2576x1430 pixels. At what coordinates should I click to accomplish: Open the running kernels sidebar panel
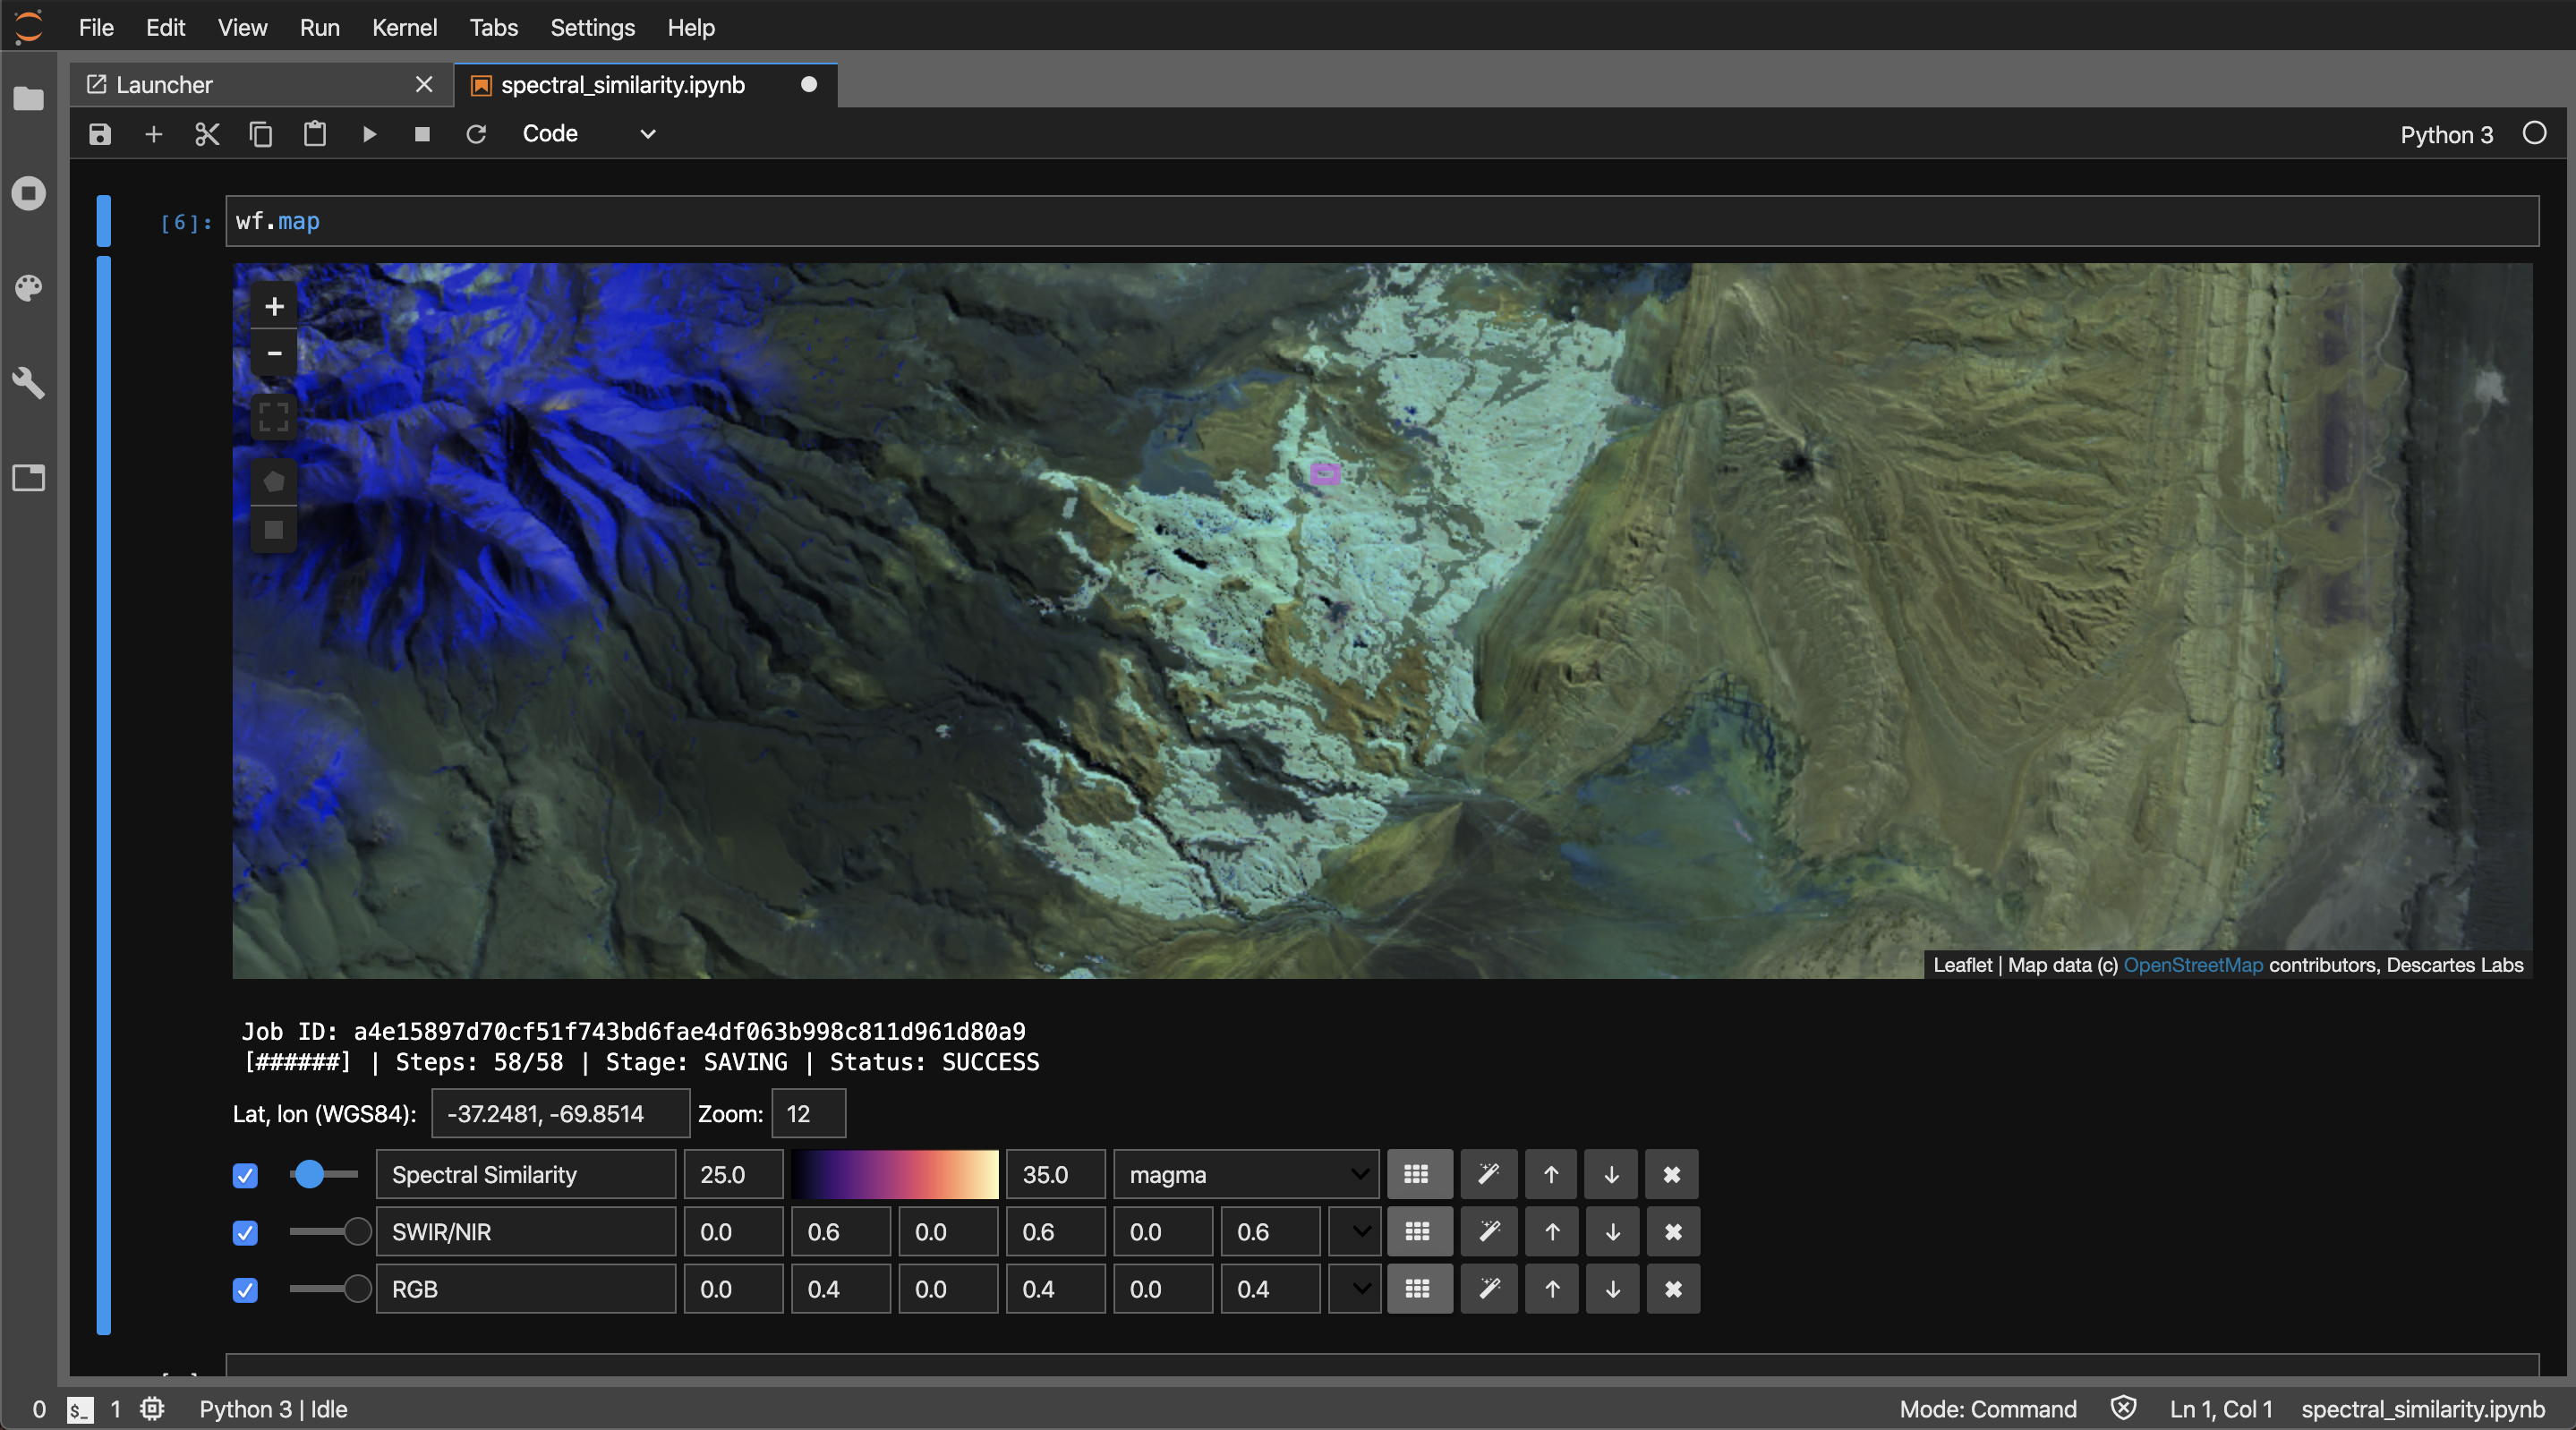pyautogui.click(x=29, y=193)
